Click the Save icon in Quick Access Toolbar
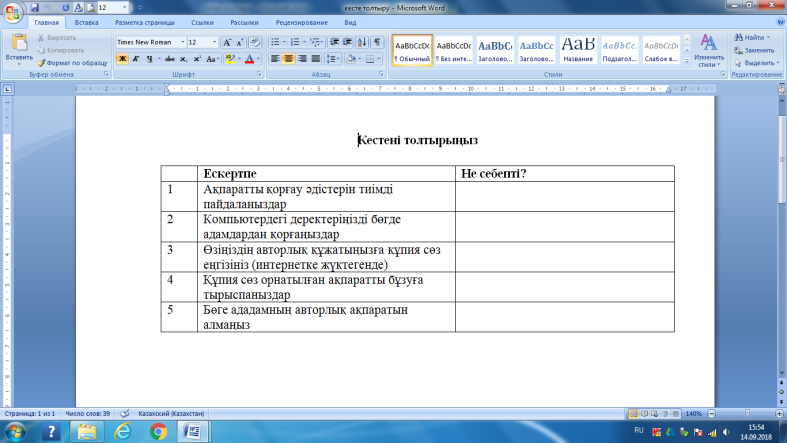Screen dimensions: 787x443 35,8
